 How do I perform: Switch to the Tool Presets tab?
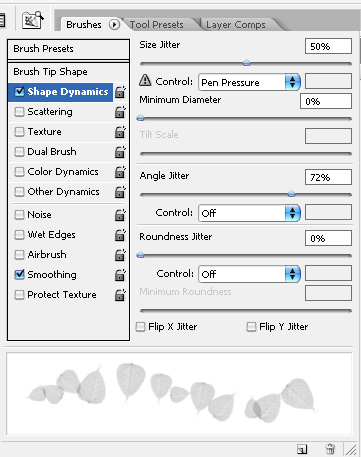point(157,25)
